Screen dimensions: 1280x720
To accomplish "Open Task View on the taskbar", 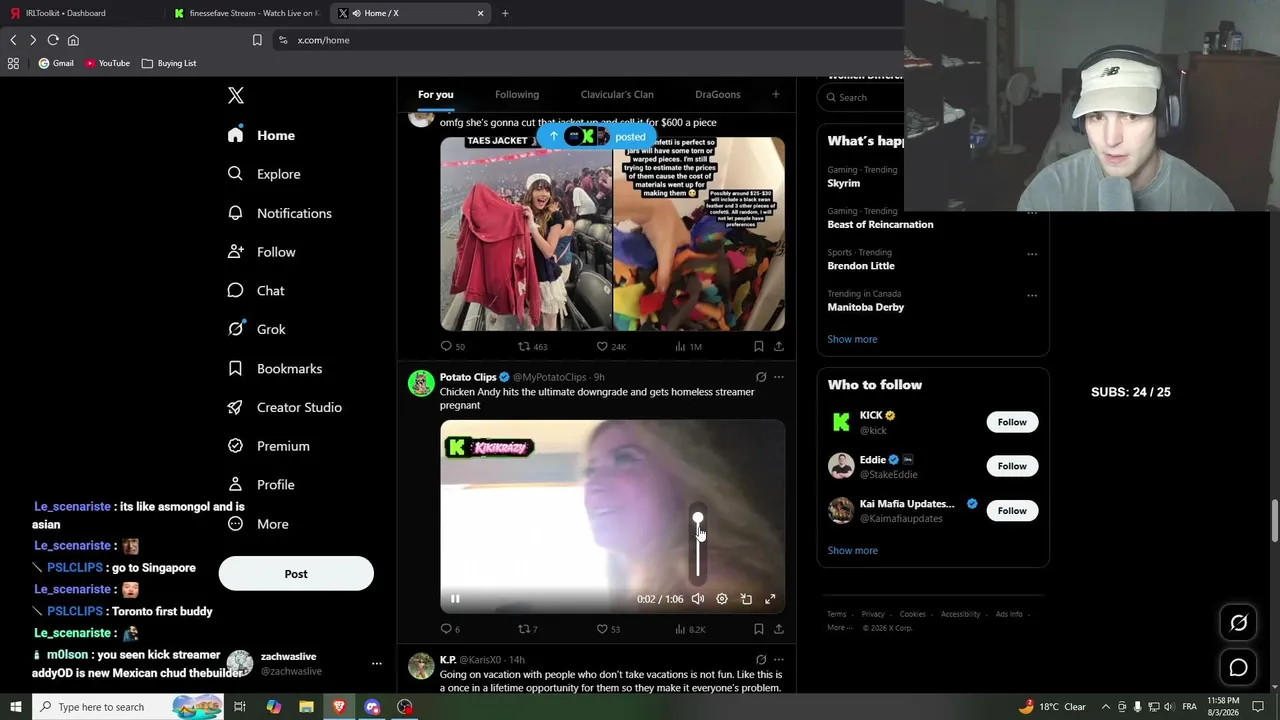I will 240,707.
